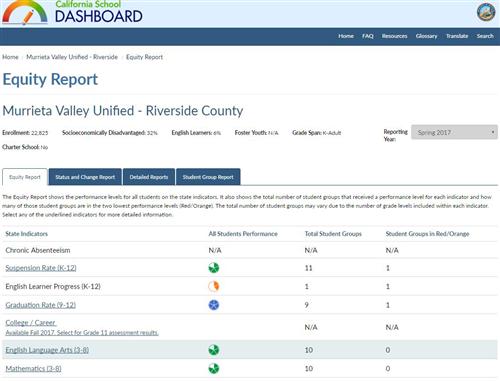Click the orange English Learner Progress performance icon
Screen dimensions: 500x381
[214, 286]
